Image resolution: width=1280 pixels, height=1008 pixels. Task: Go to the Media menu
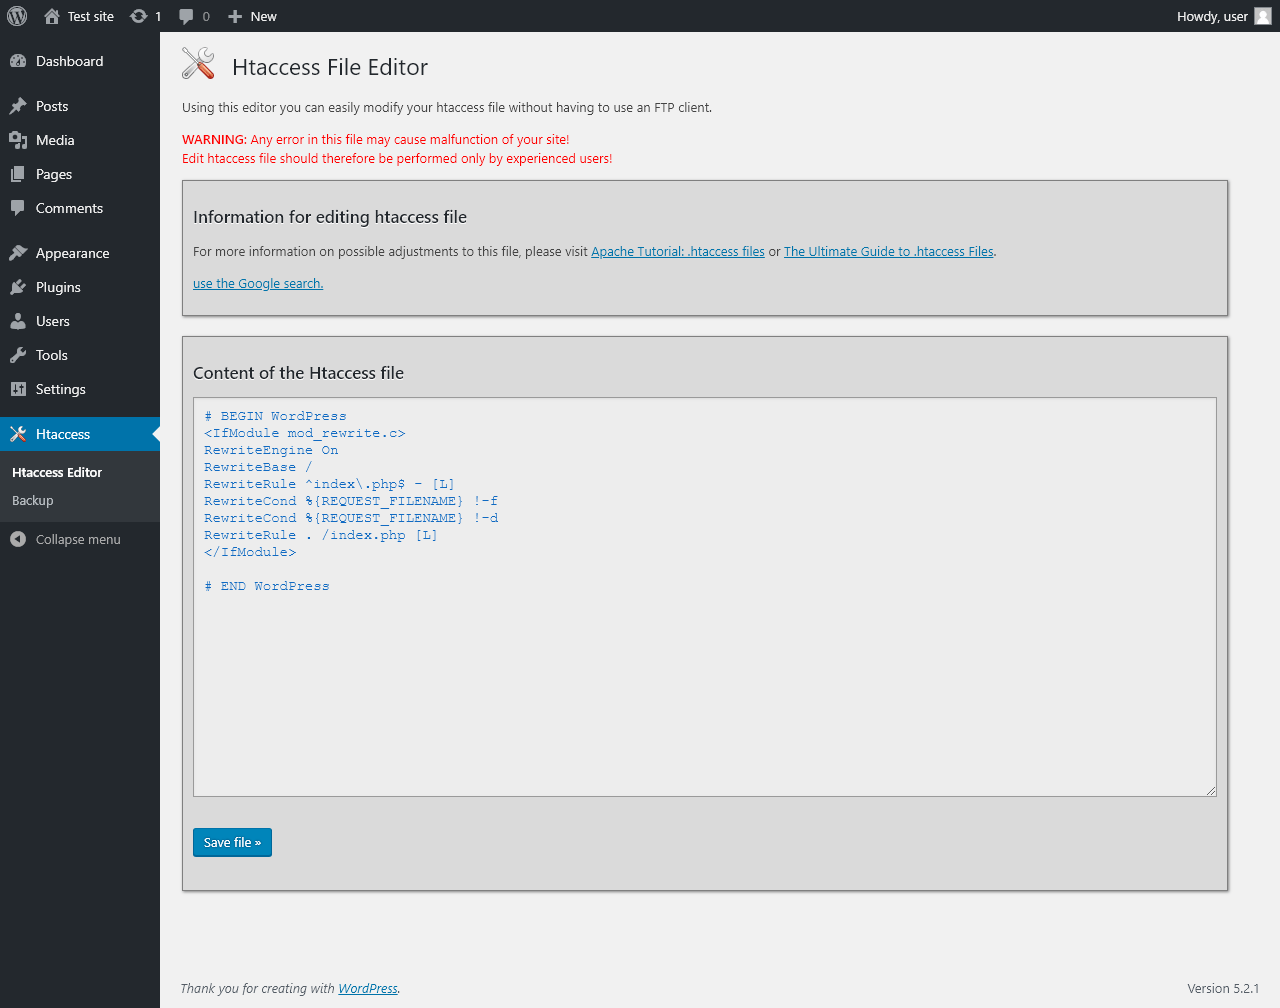80,140
